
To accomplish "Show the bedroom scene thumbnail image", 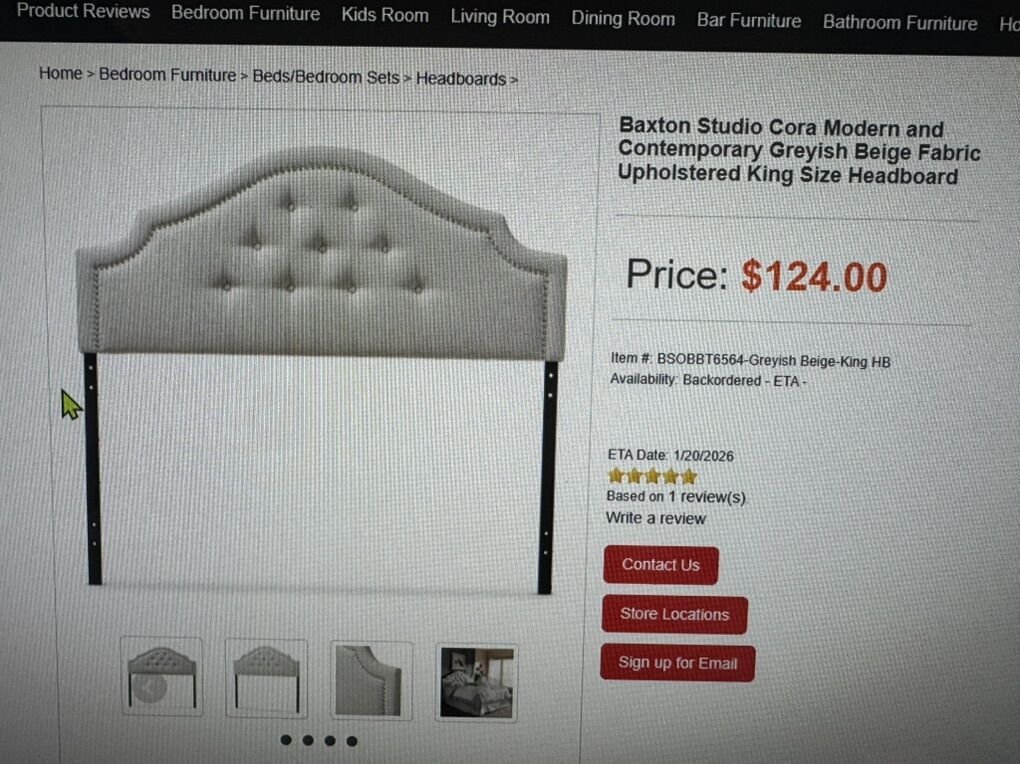I will [x=477, y=683].
